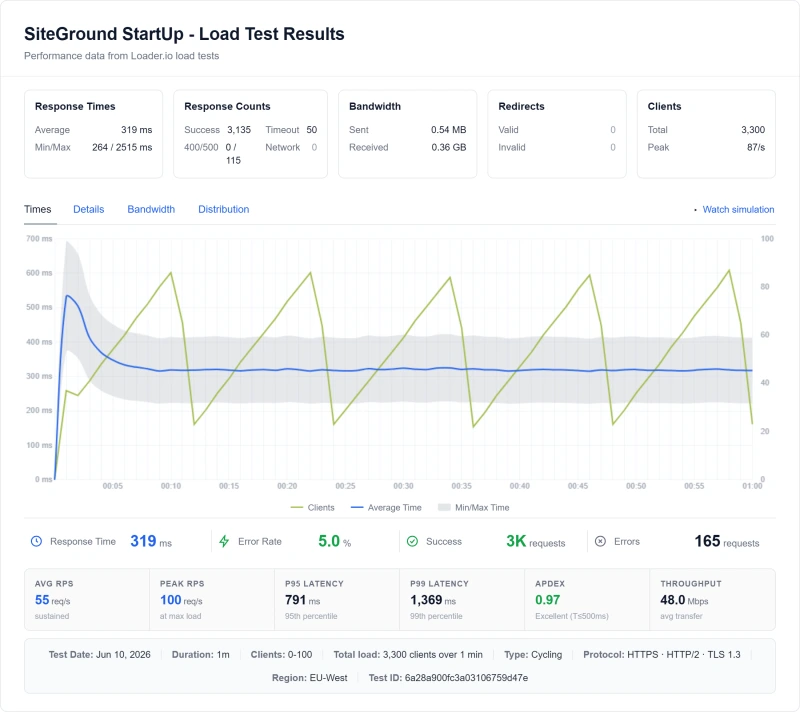Click the Success checkmark circle icon
The image size is (800, 712).
[412, 541]
